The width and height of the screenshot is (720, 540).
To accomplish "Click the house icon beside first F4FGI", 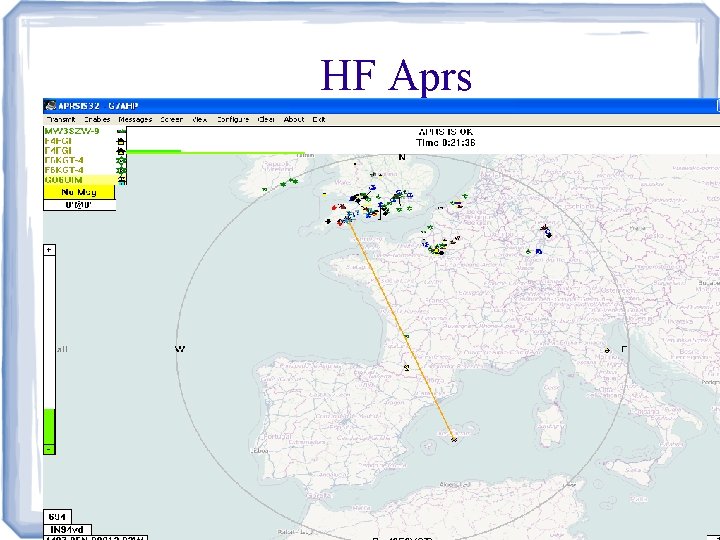I will [122, 141].
